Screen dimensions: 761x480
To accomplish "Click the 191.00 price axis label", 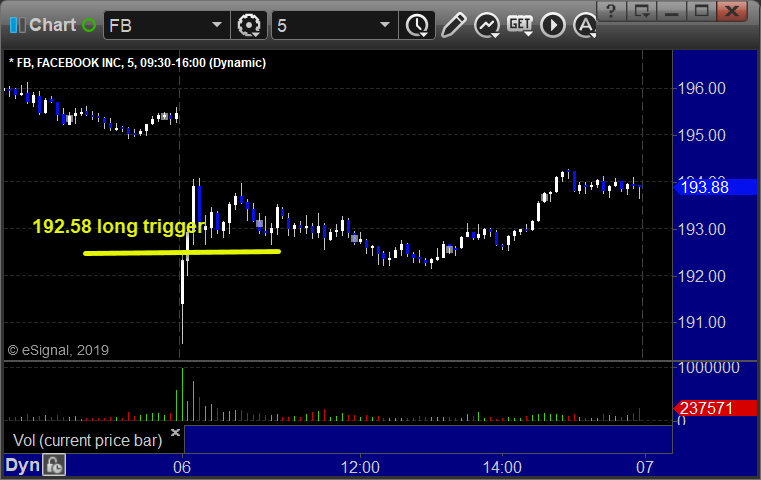I will click(x=701, y=322).
